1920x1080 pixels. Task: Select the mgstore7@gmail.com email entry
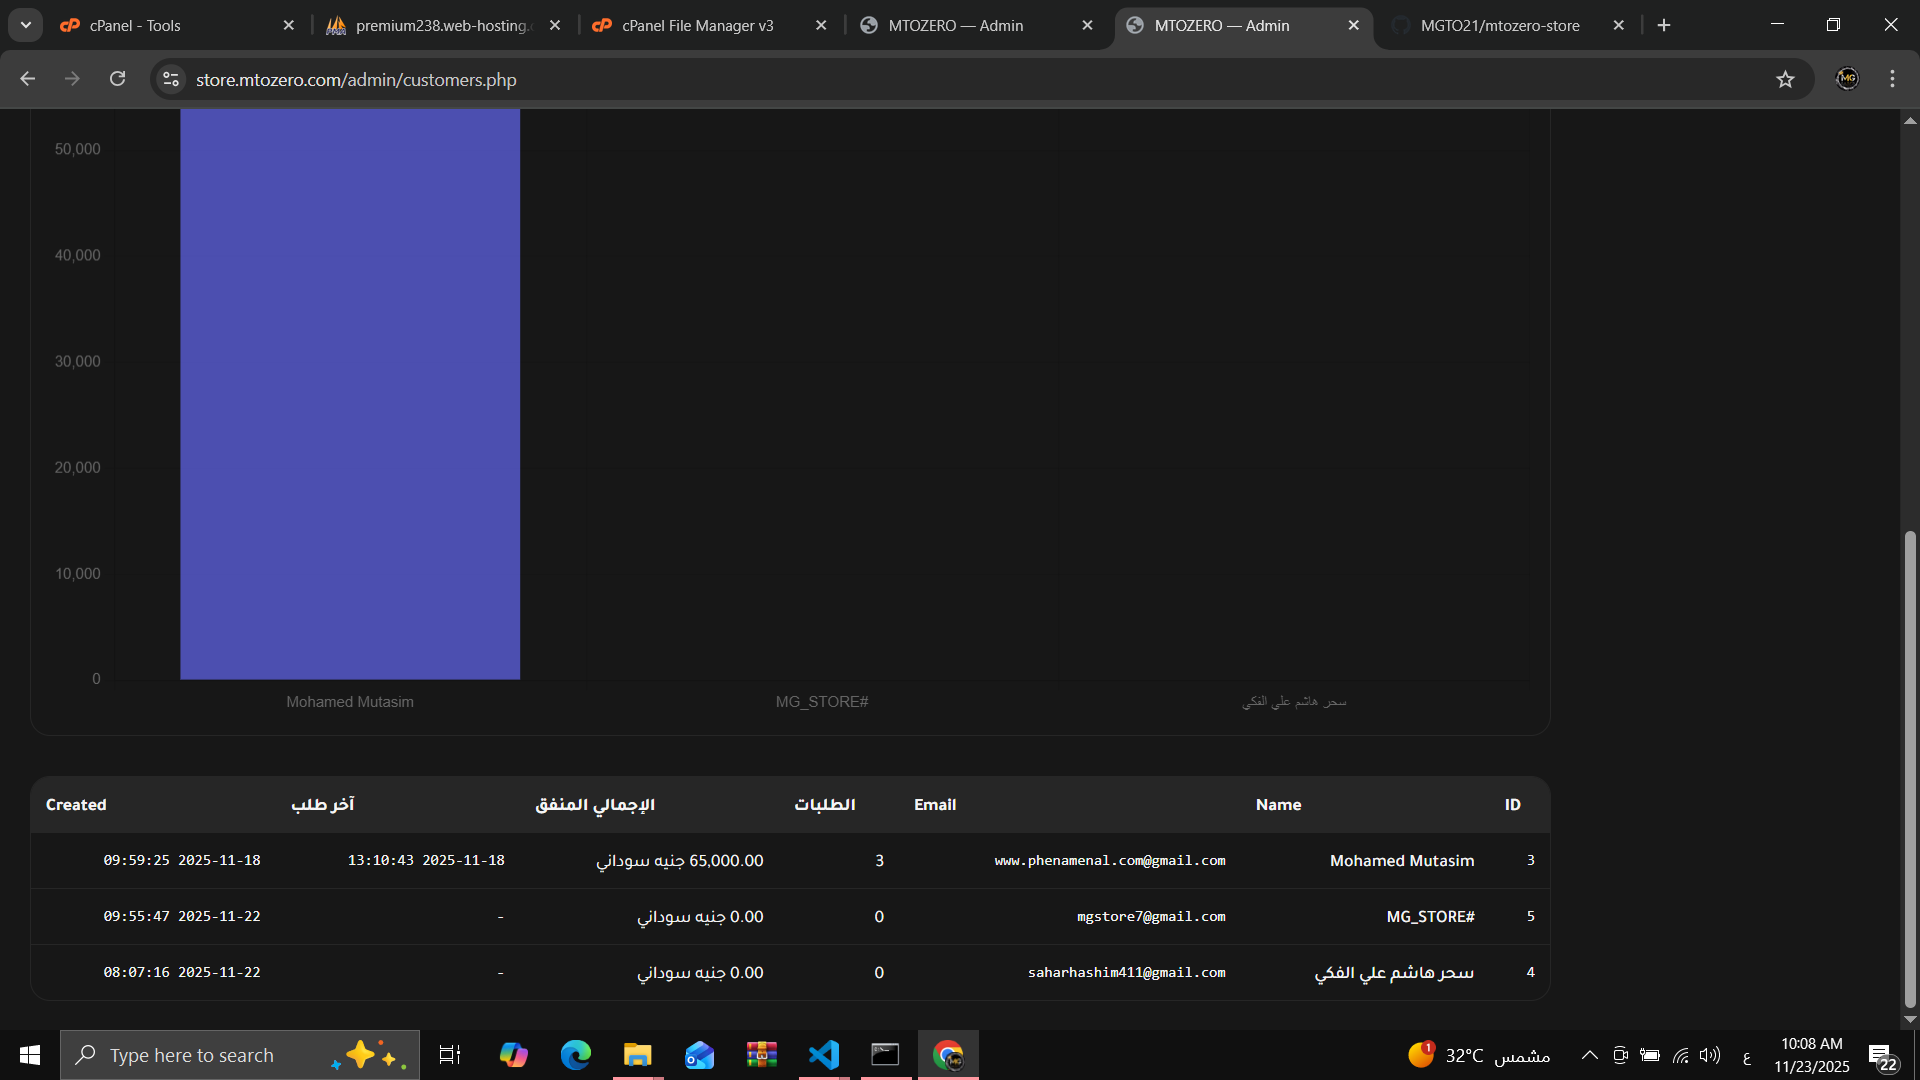click(1151, 916)
